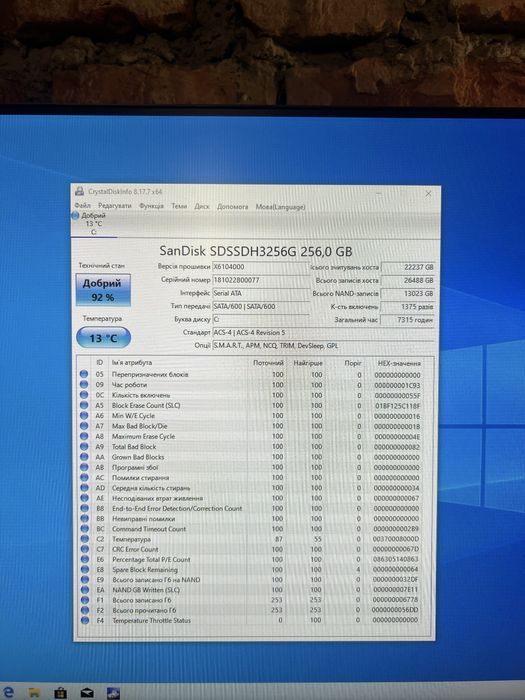Viewport: 525px width, 700px height.
Task: Open the Мова(Language) menu
Action: [280, 207]
